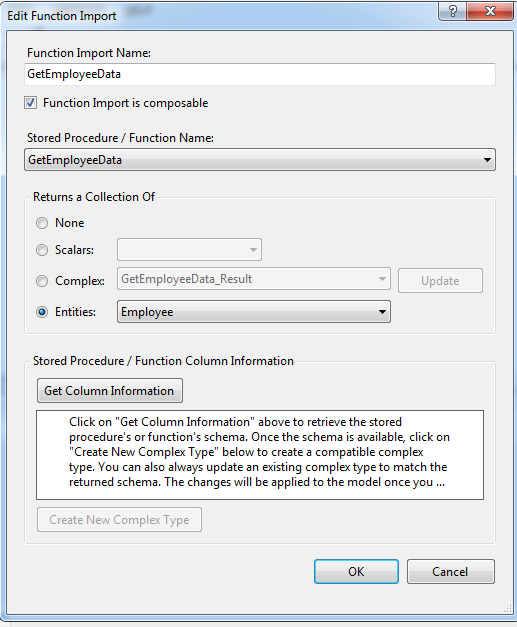Choose the Scalars radio option
This screenshot has width=517, height=627.
42,250
